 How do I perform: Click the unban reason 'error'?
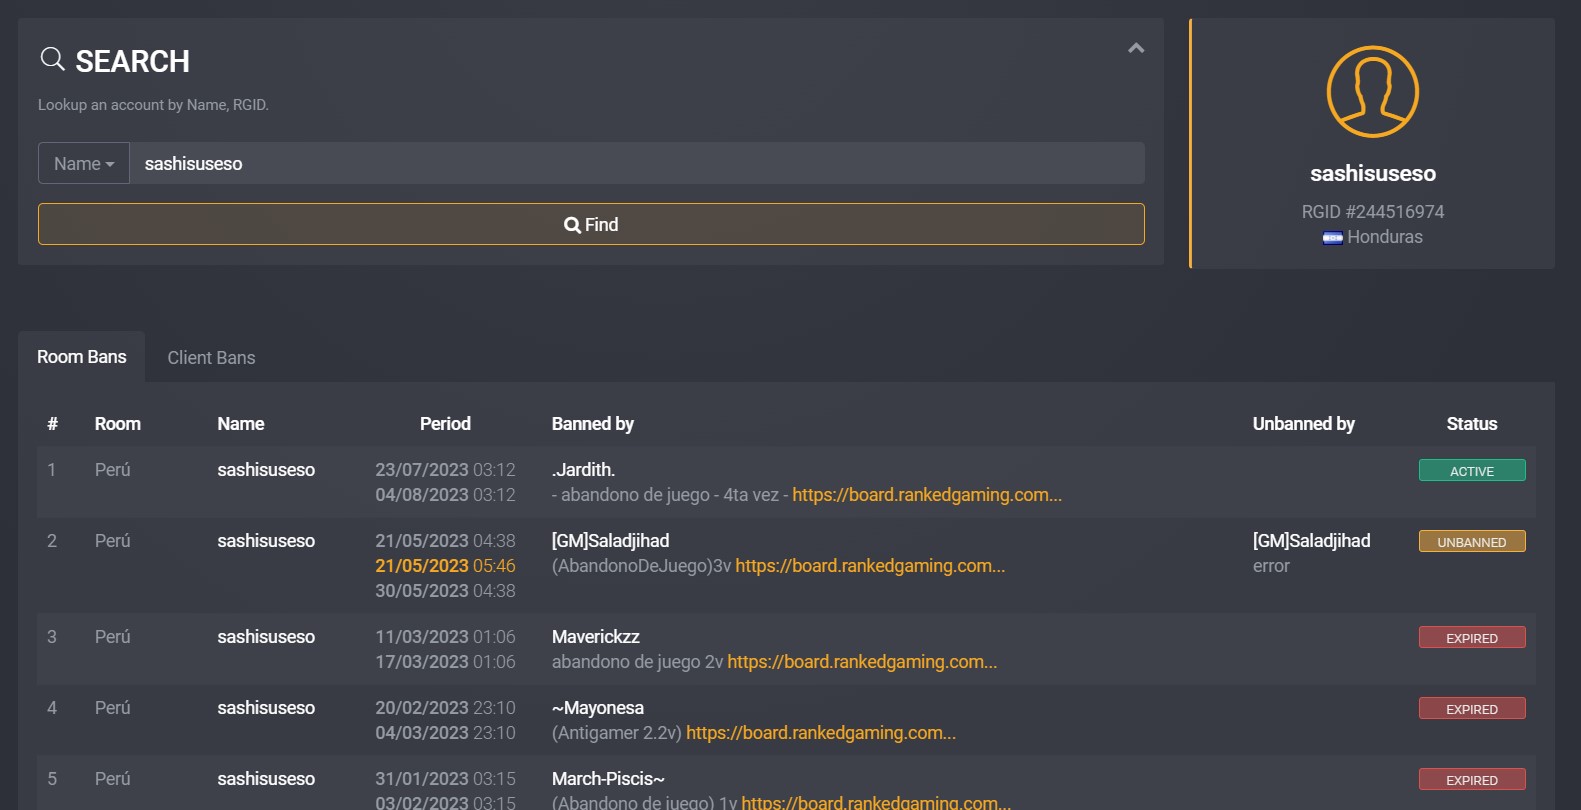(1271, 566)
